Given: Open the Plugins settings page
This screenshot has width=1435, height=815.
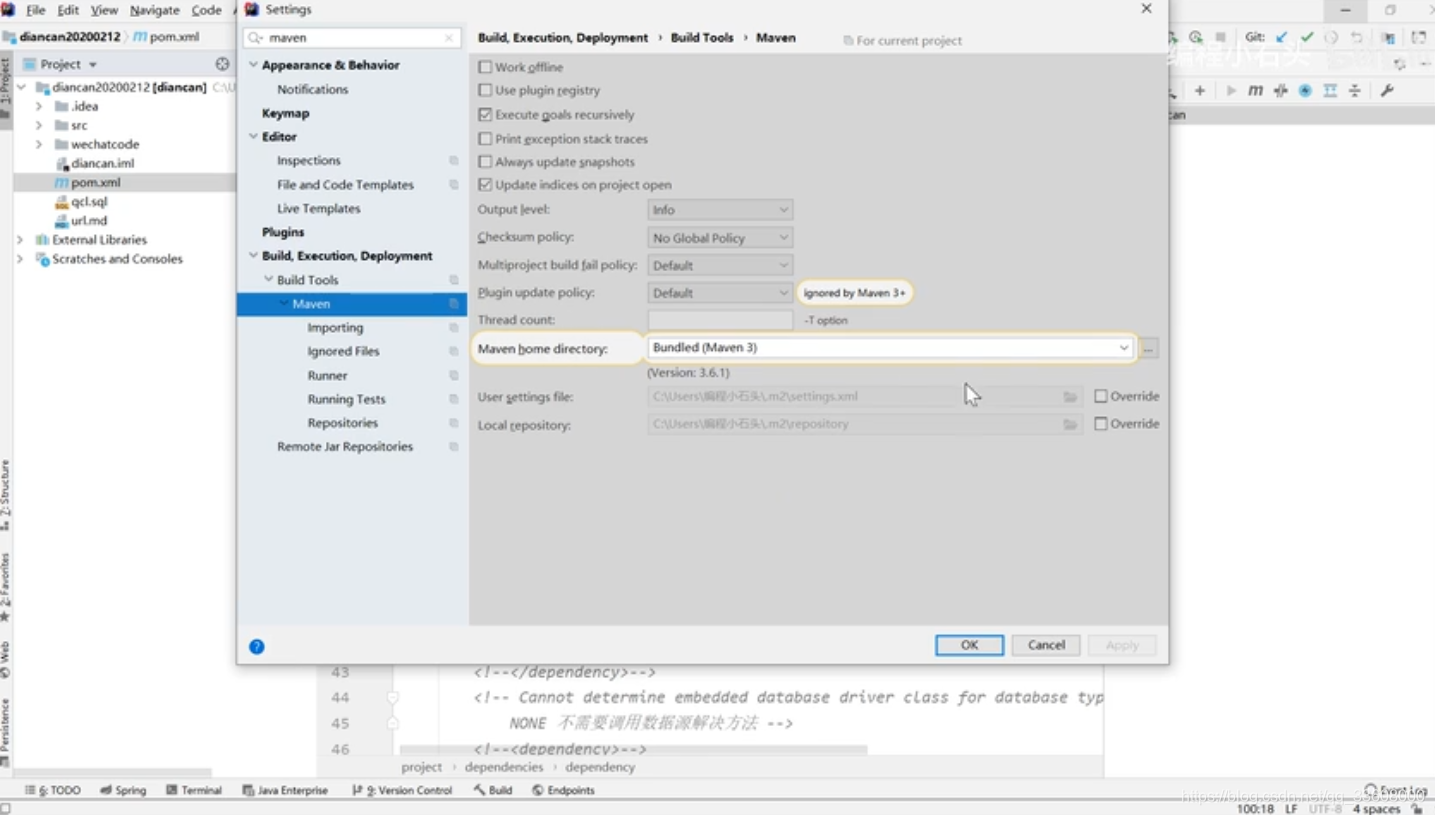Looking at the screenshot, I should click(x=283, y=232).
